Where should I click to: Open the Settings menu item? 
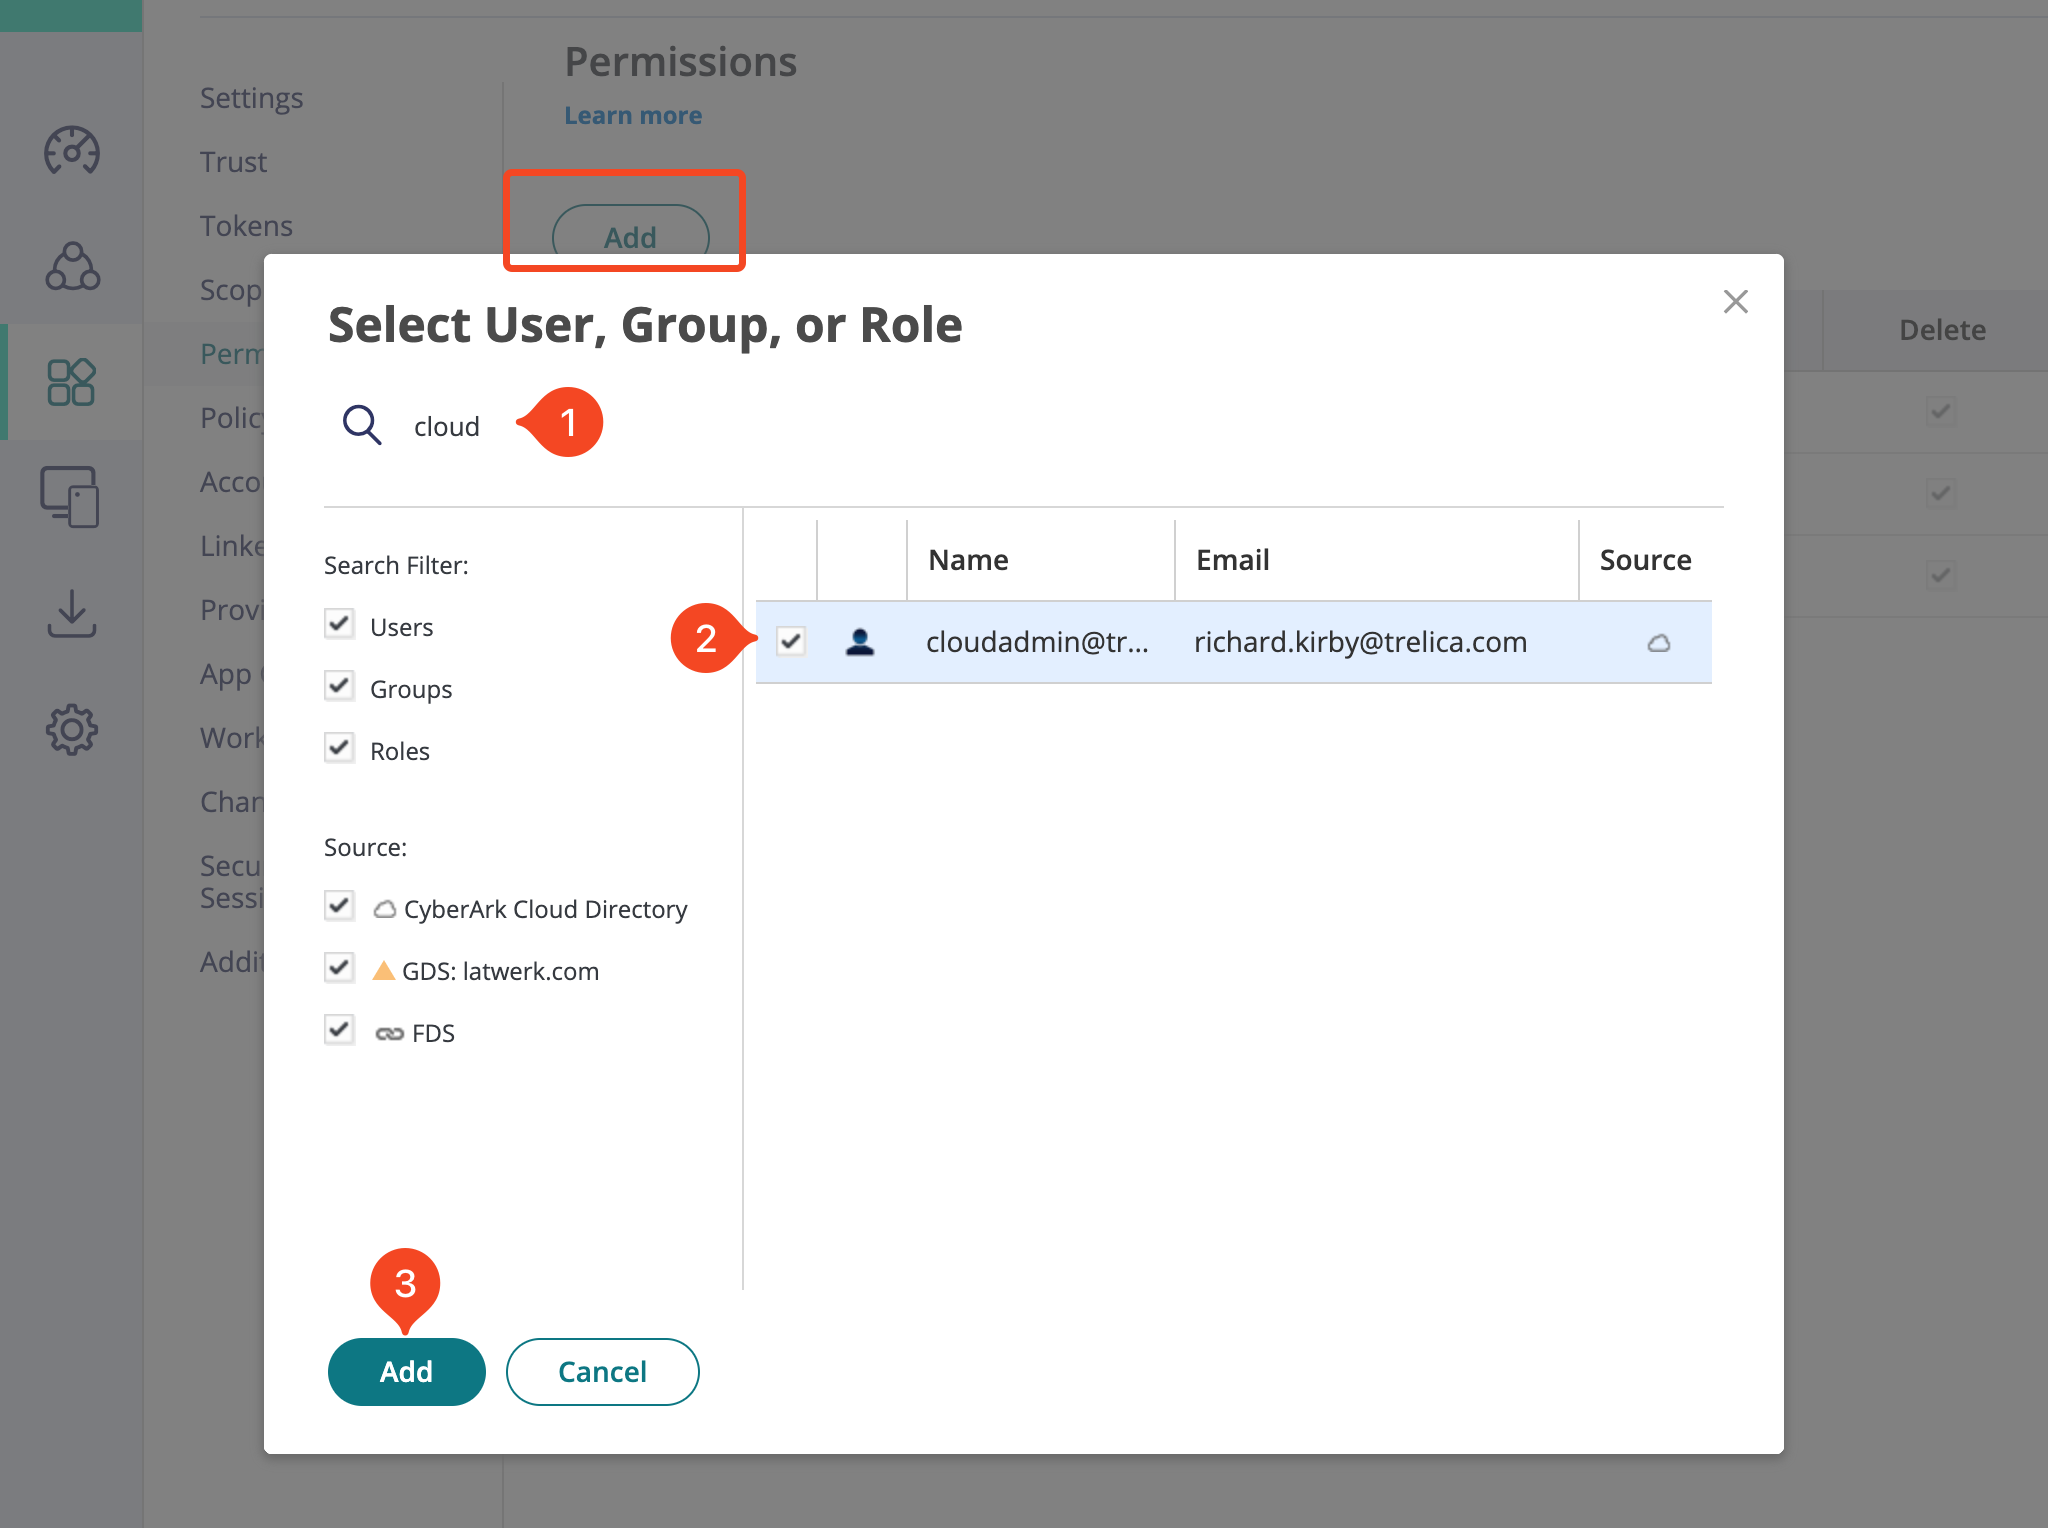(252, 98)
